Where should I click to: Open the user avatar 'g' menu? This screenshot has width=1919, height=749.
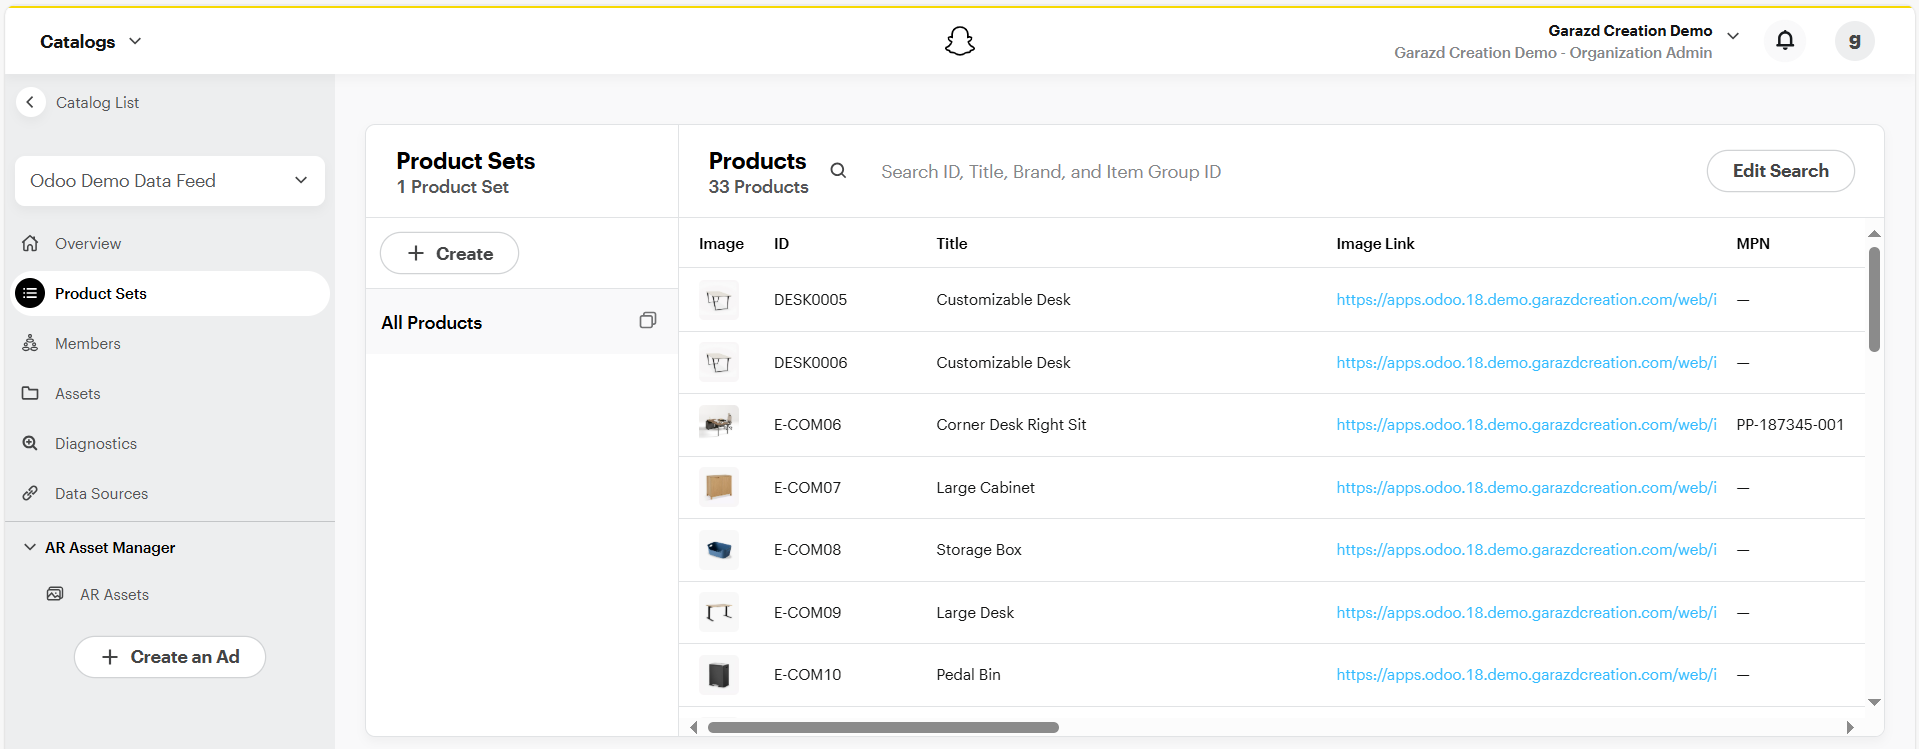point(1855,41)
